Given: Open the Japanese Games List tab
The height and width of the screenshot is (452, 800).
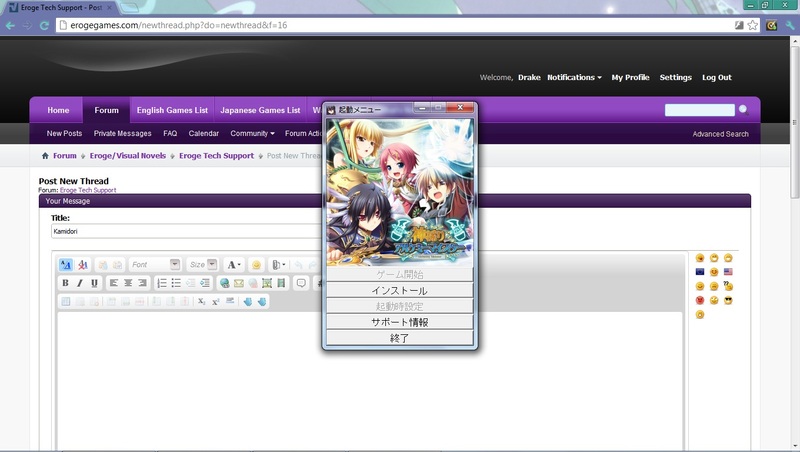Looking at the screenshot, I should click(260, 110).
